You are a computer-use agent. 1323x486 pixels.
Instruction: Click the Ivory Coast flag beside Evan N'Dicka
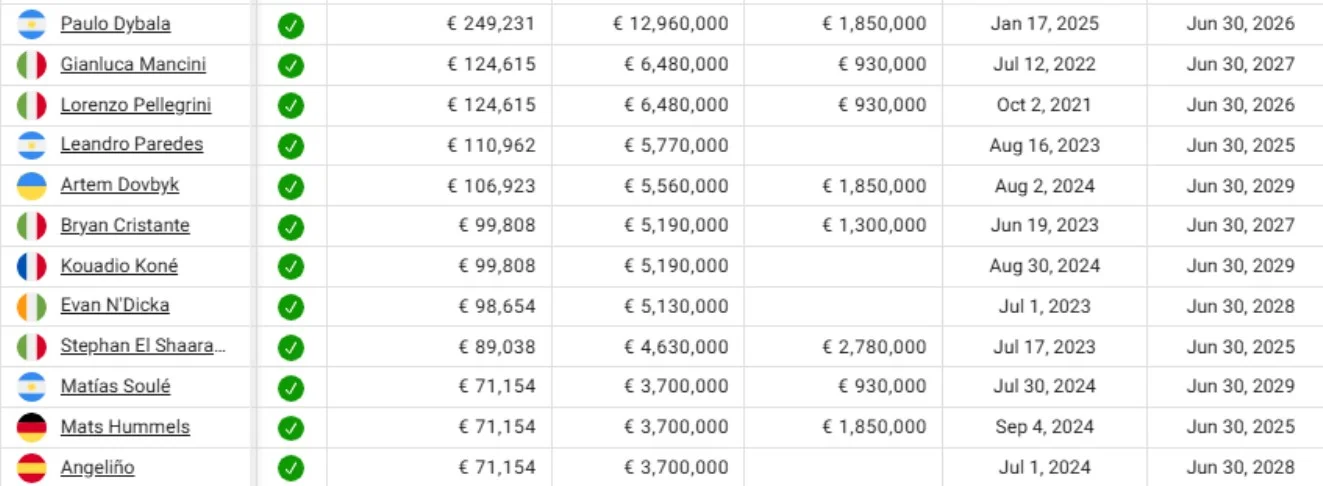point(32,306)
